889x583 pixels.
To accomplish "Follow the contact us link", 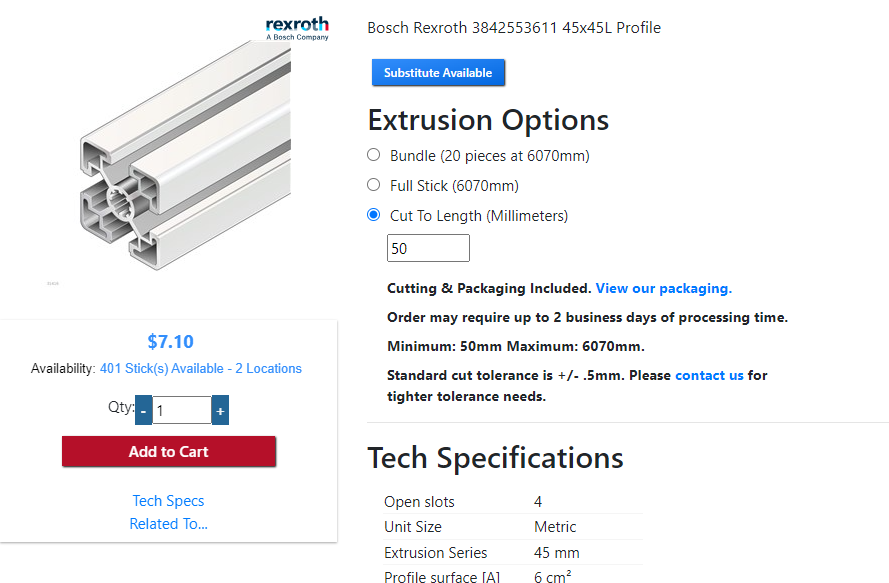I will (709, 376).
